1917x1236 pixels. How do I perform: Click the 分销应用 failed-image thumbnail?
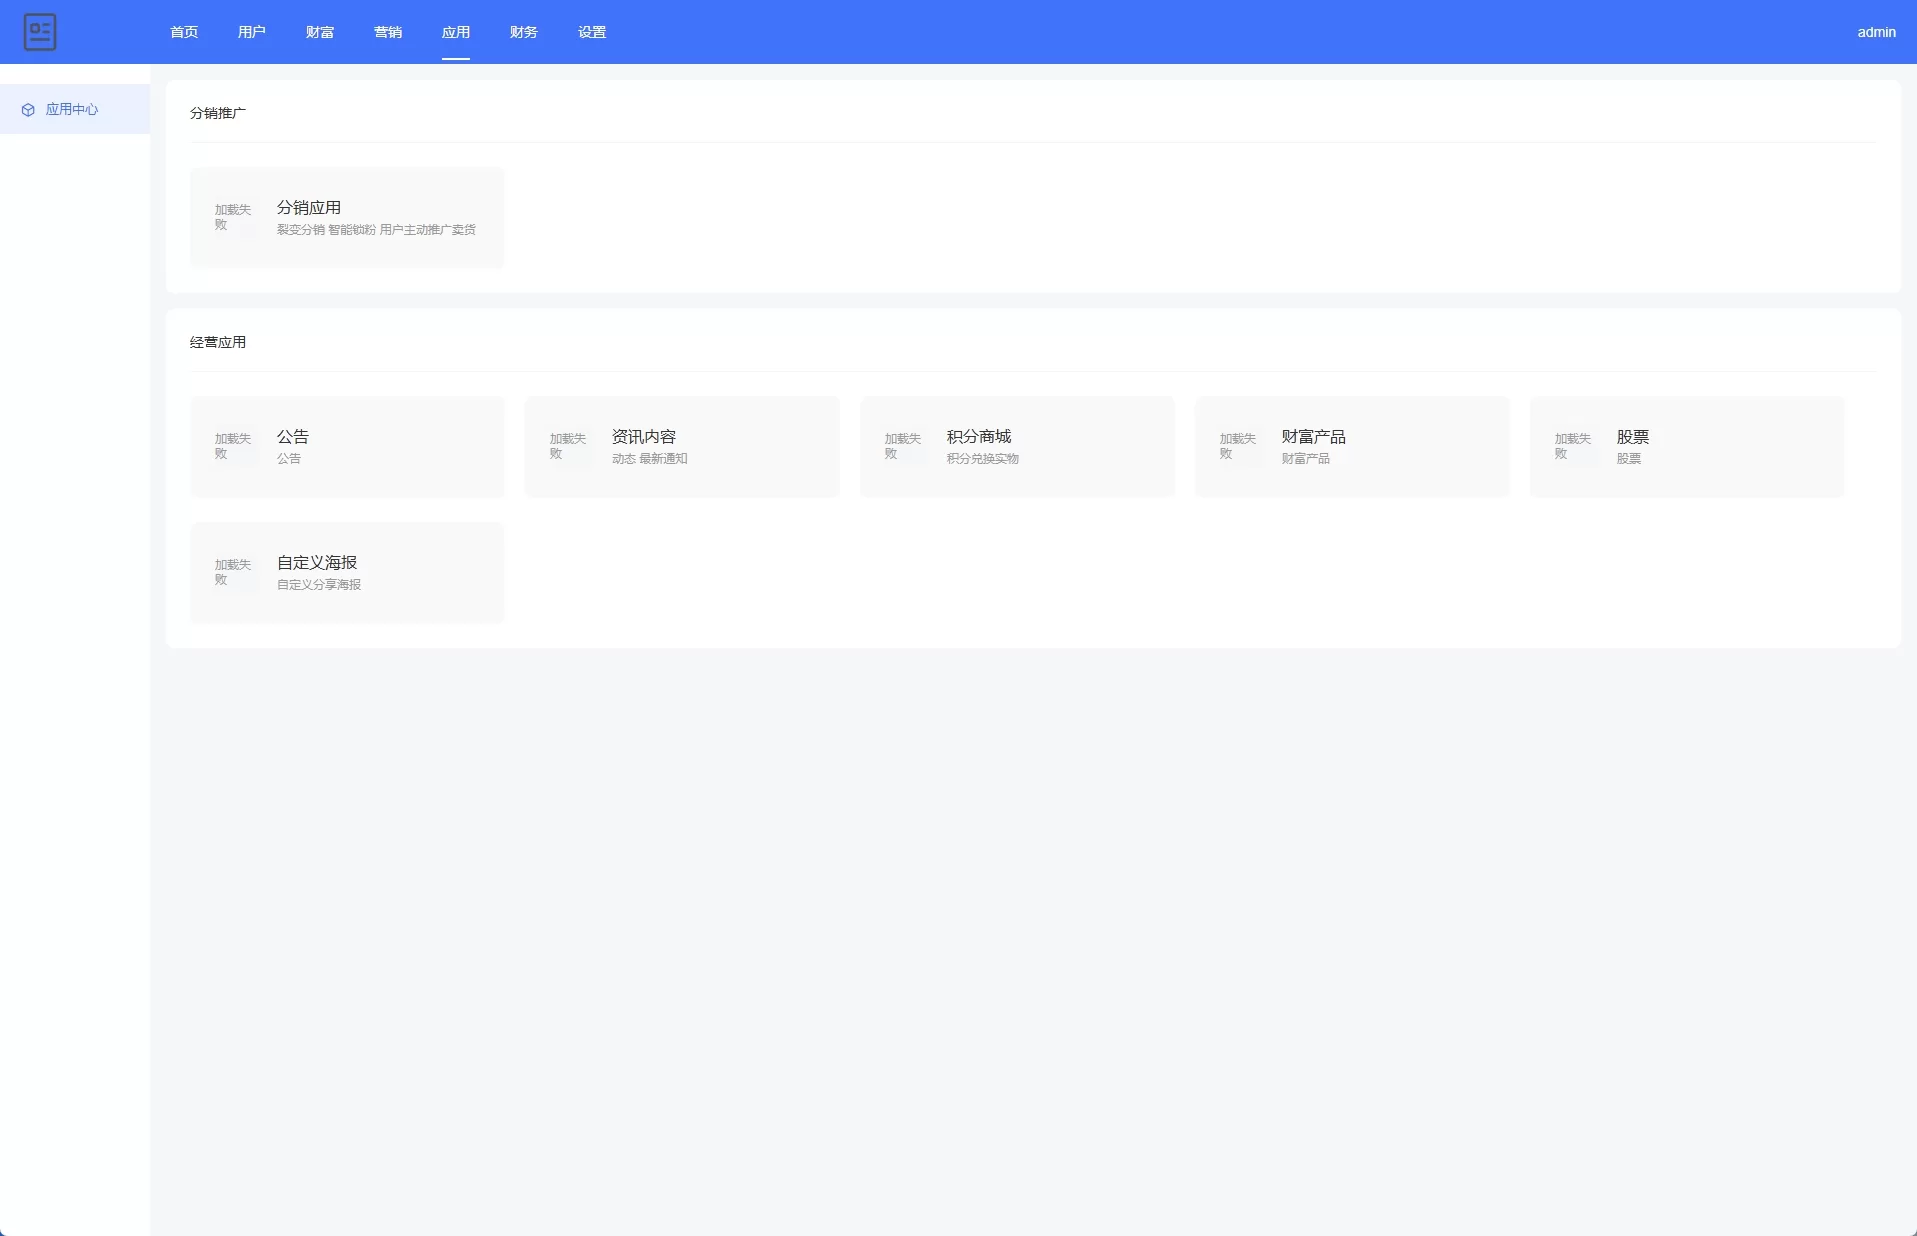click(236, 217)
